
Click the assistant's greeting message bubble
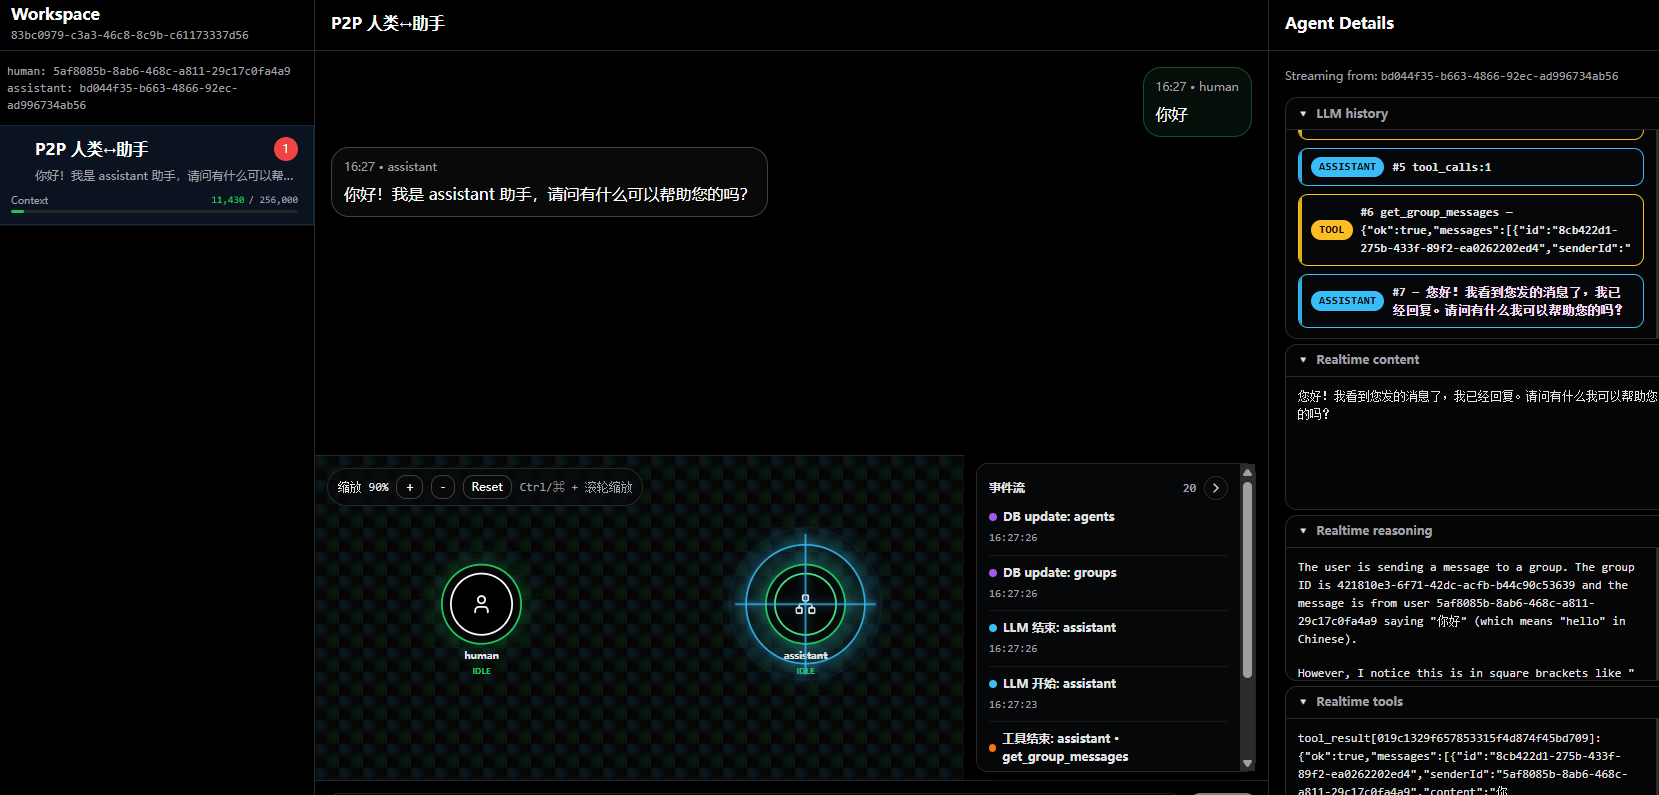pyautogui.click(x=548, y=182)
